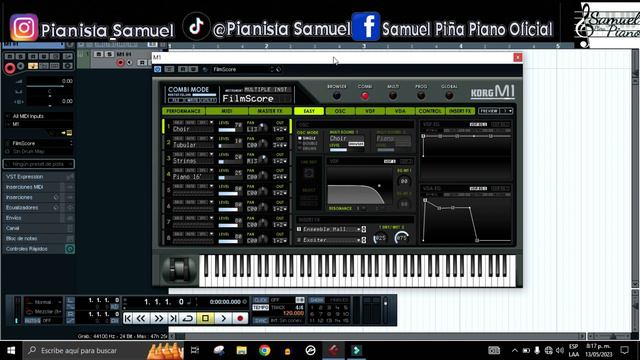Screen dimensions: 640x360
Task: Click the Controles Rápidos power icon
Action: [69, 249]
